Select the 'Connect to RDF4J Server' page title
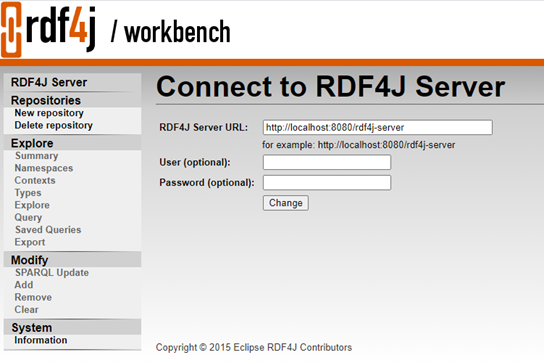The width and height of the screenshot is (544, 363). click(x=330, y=87)
